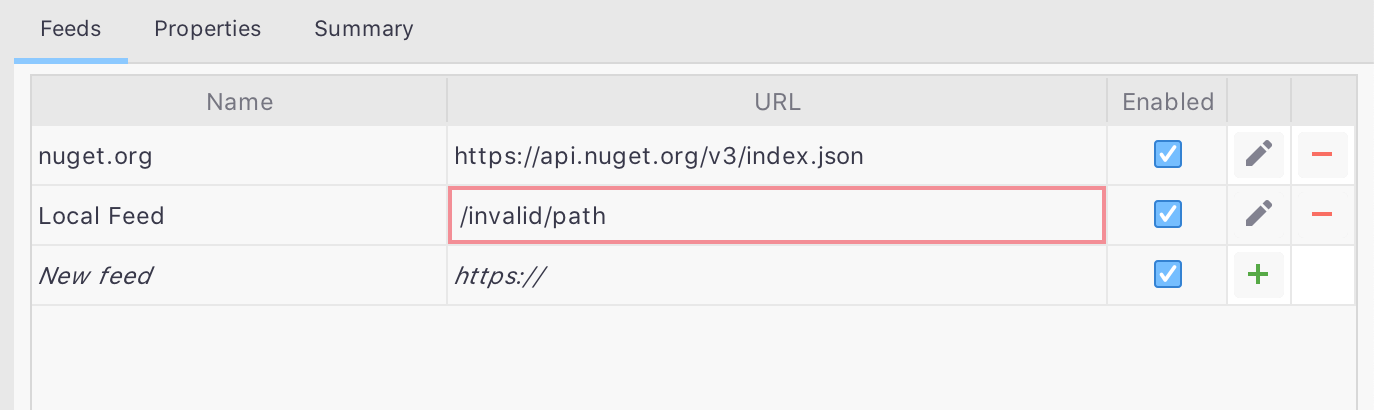Edit the nuget.org feed with pencil icon
The image size is (1374, 410).
point(1259,155)
